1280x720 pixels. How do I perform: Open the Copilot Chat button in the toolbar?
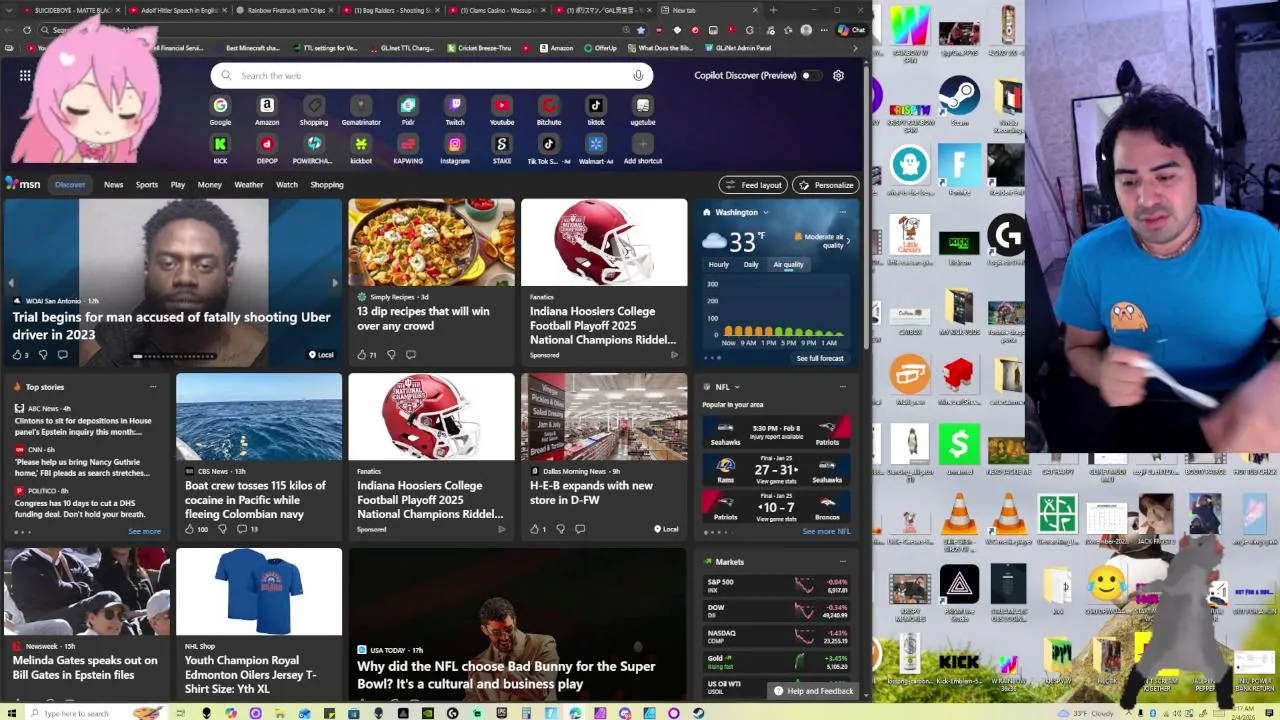coord(851,30)
